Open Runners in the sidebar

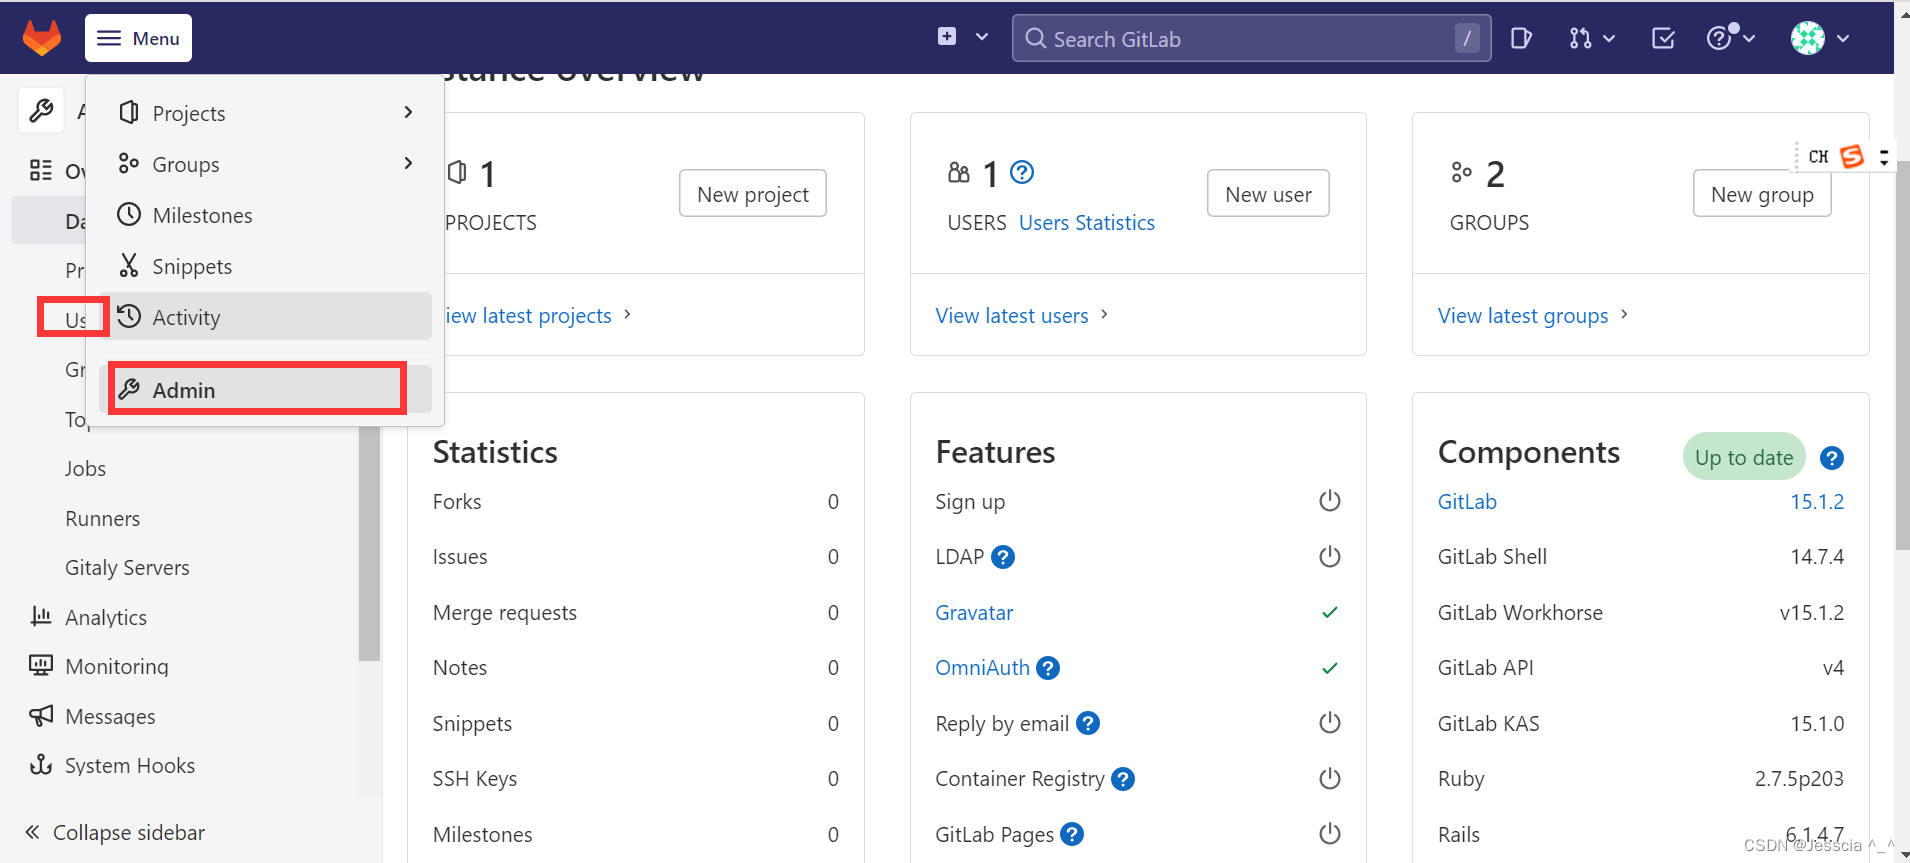pyautogui.click(x=102, y=518)
